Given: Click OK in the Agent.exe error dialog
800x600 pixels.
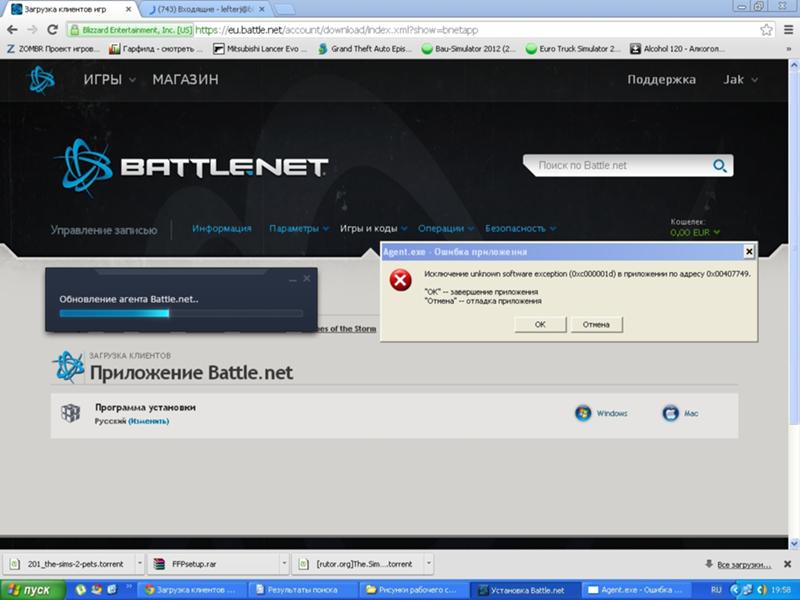Looking at the screenshot, I should (540, 324).
